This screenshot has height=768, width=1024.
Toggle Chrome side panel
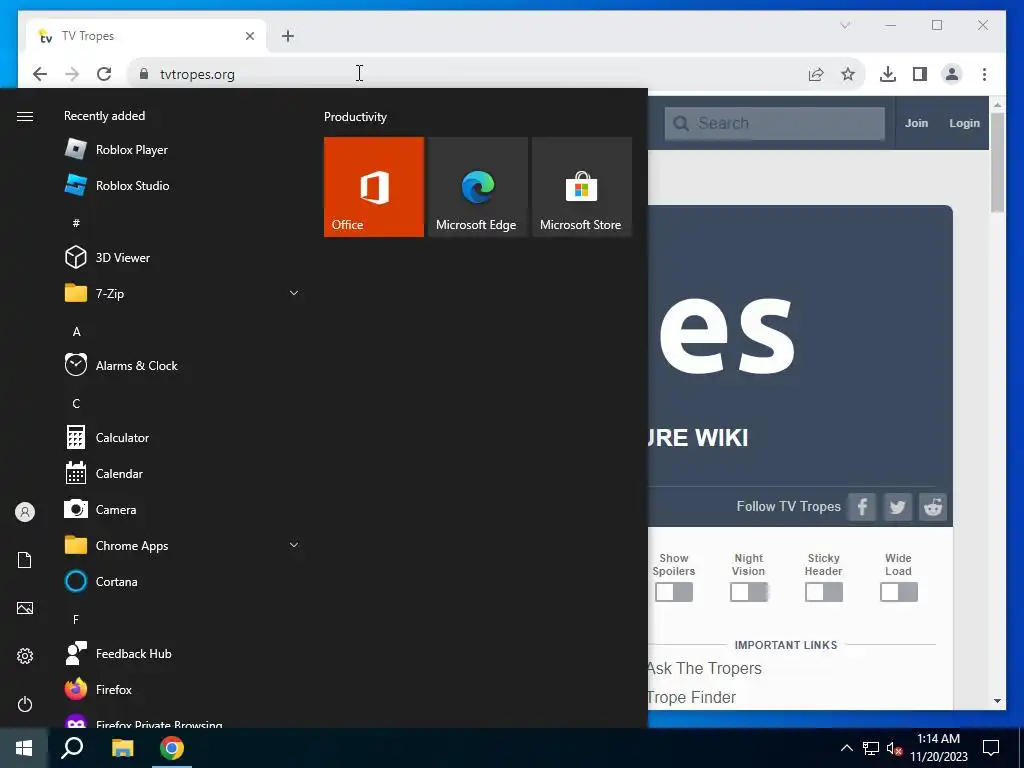point(920,74)
